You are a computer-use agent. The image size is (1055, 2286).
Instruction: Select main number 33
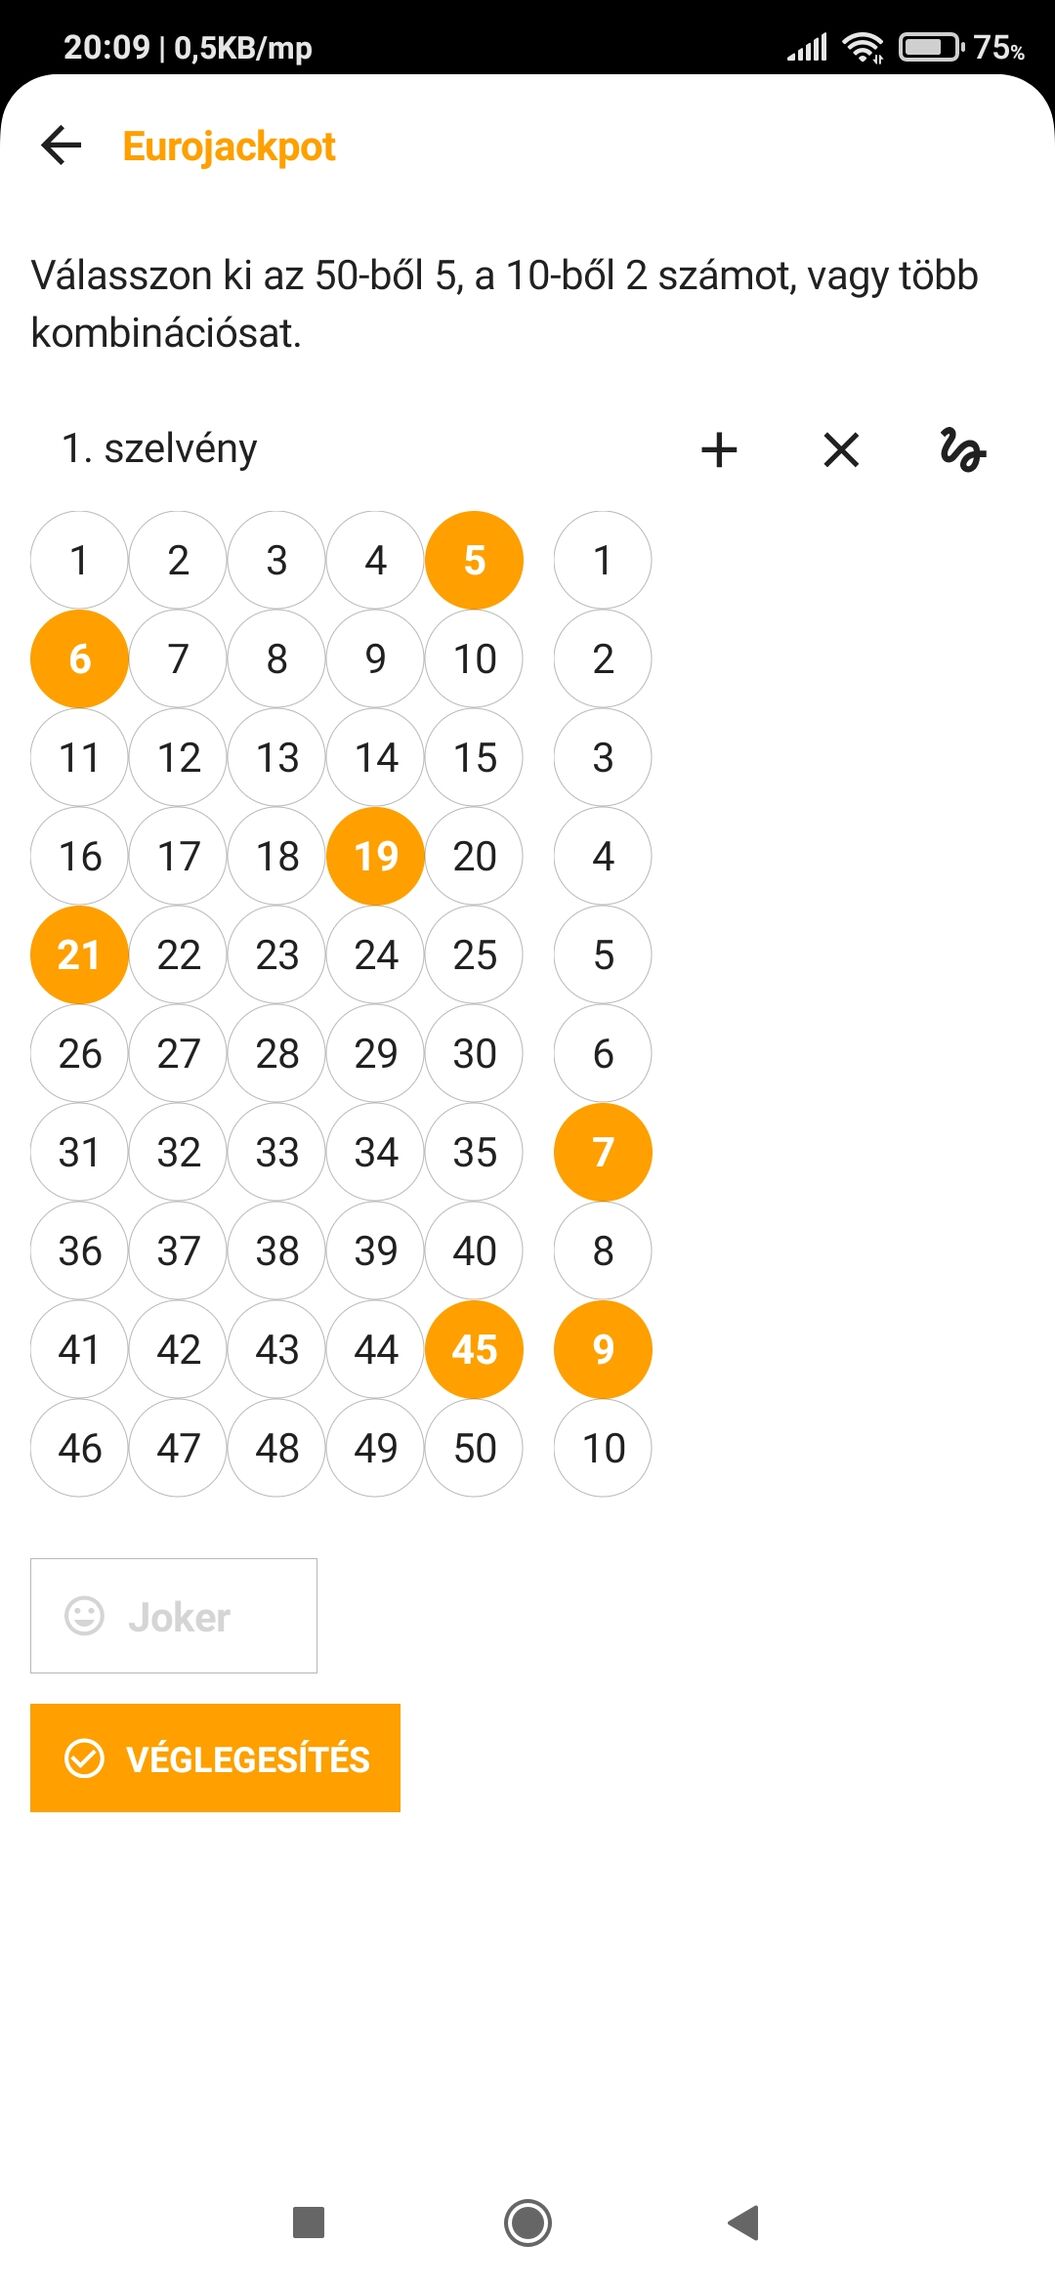click(x=277, y=1152)
